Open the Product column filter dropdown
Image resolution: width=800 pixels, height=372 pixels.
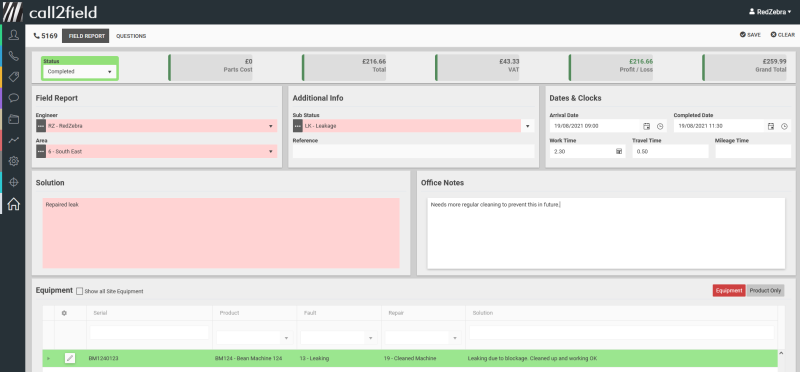click(x=286, y=338)
